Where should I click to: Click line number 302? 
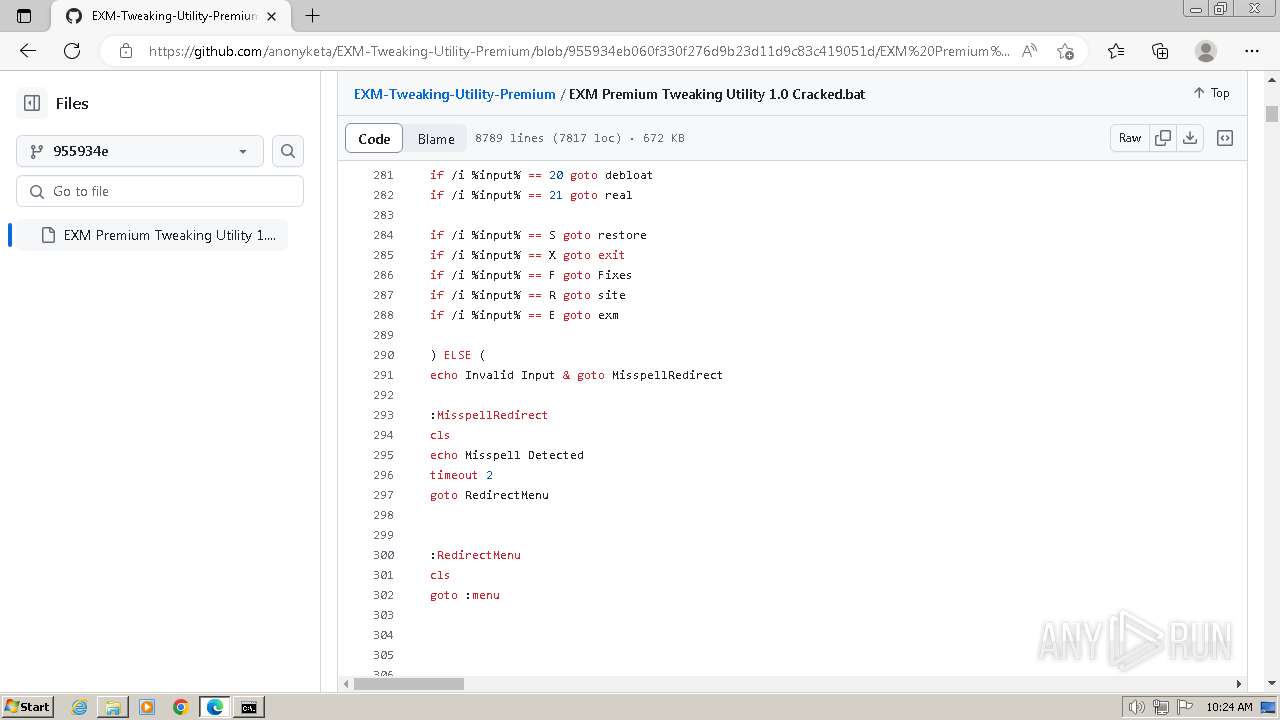tap(383, 595)
